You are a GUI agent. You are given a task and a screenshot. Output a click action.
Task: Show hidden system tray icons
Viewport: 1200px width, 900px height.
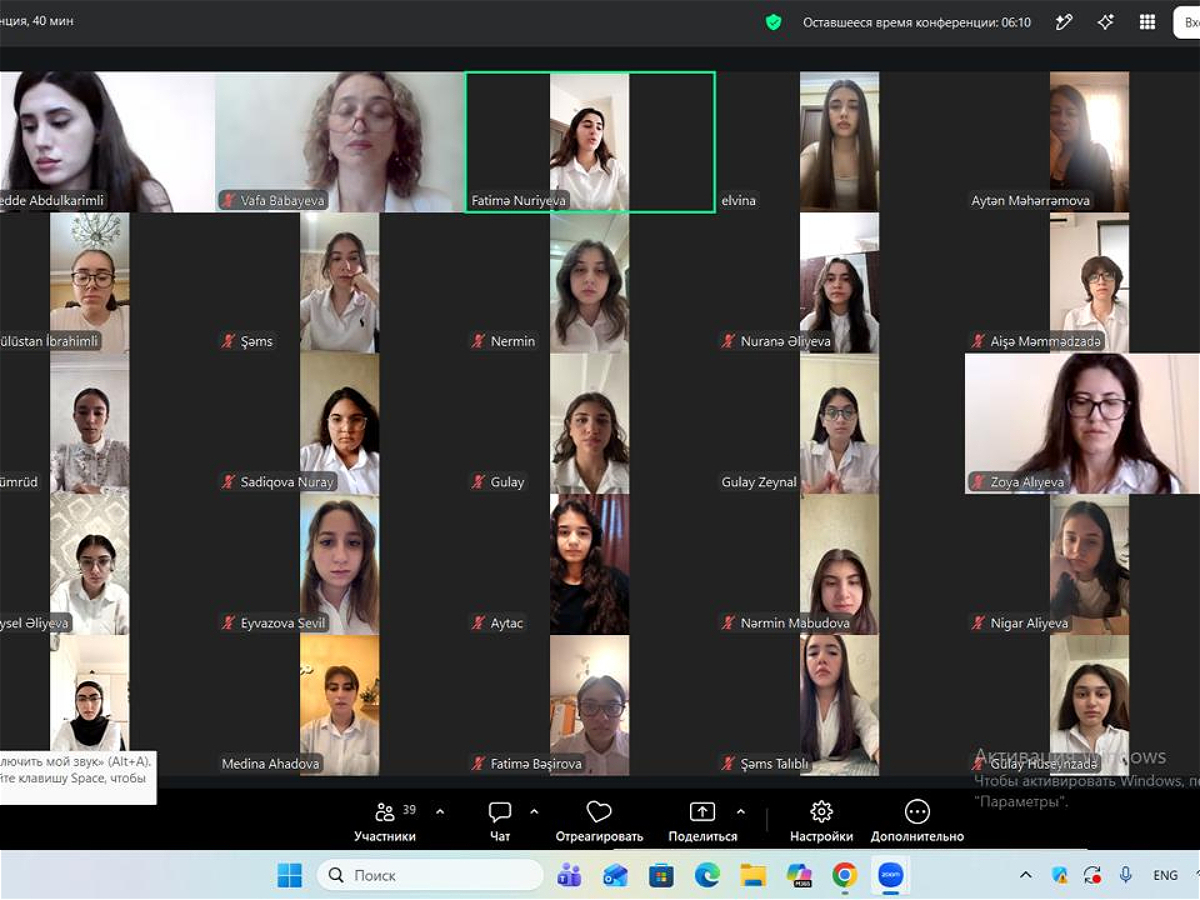pyautogui.click(x=1025, y=875)
